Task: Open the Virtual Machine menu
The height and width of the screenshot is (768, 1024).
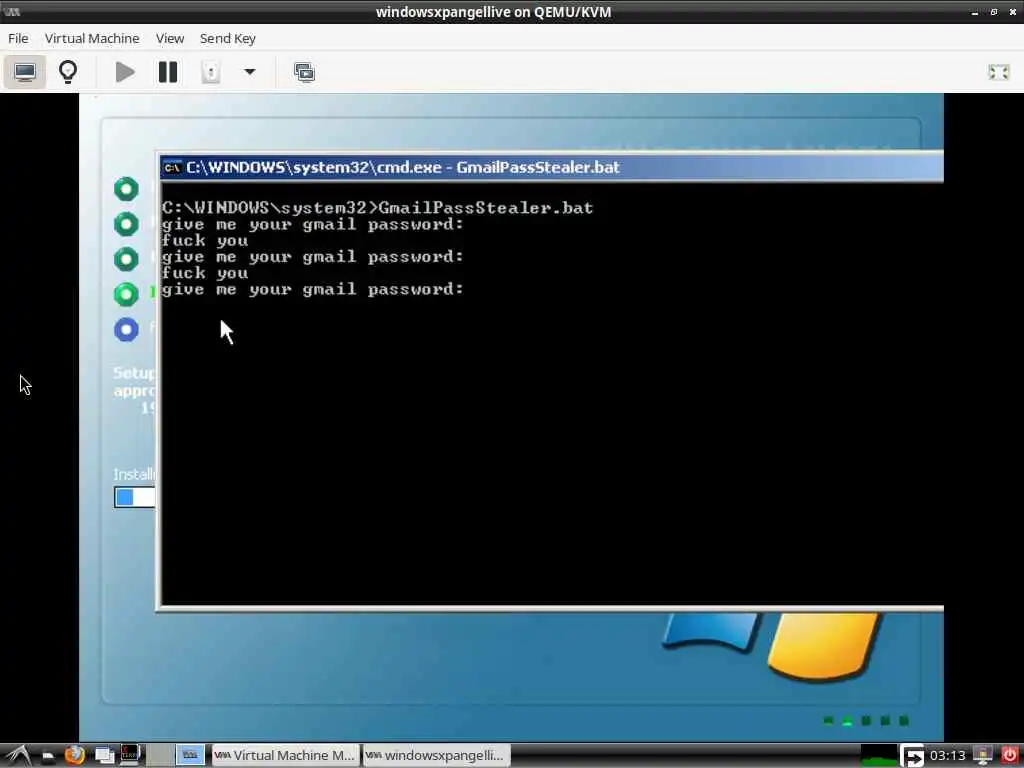Action: click(92, 39)
